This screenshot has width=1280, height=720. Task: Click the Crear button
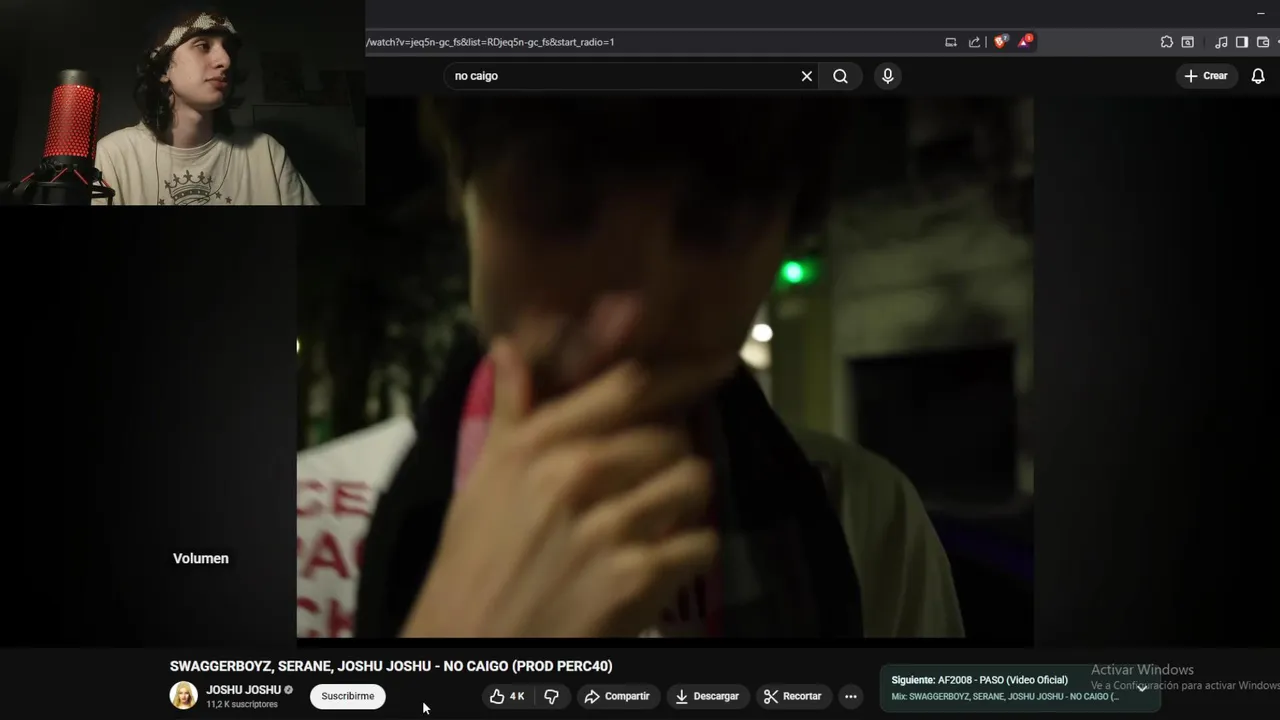1206,76
